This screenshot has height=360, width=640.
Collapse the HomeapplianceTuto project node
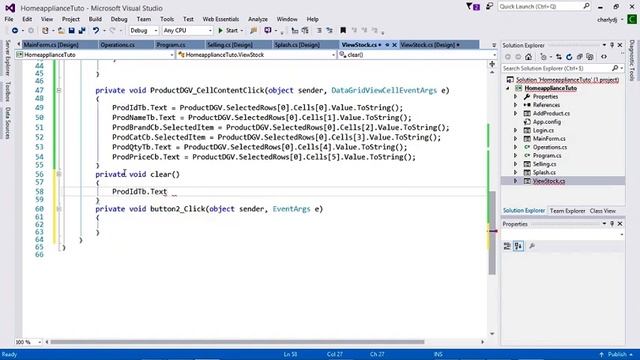508,88
